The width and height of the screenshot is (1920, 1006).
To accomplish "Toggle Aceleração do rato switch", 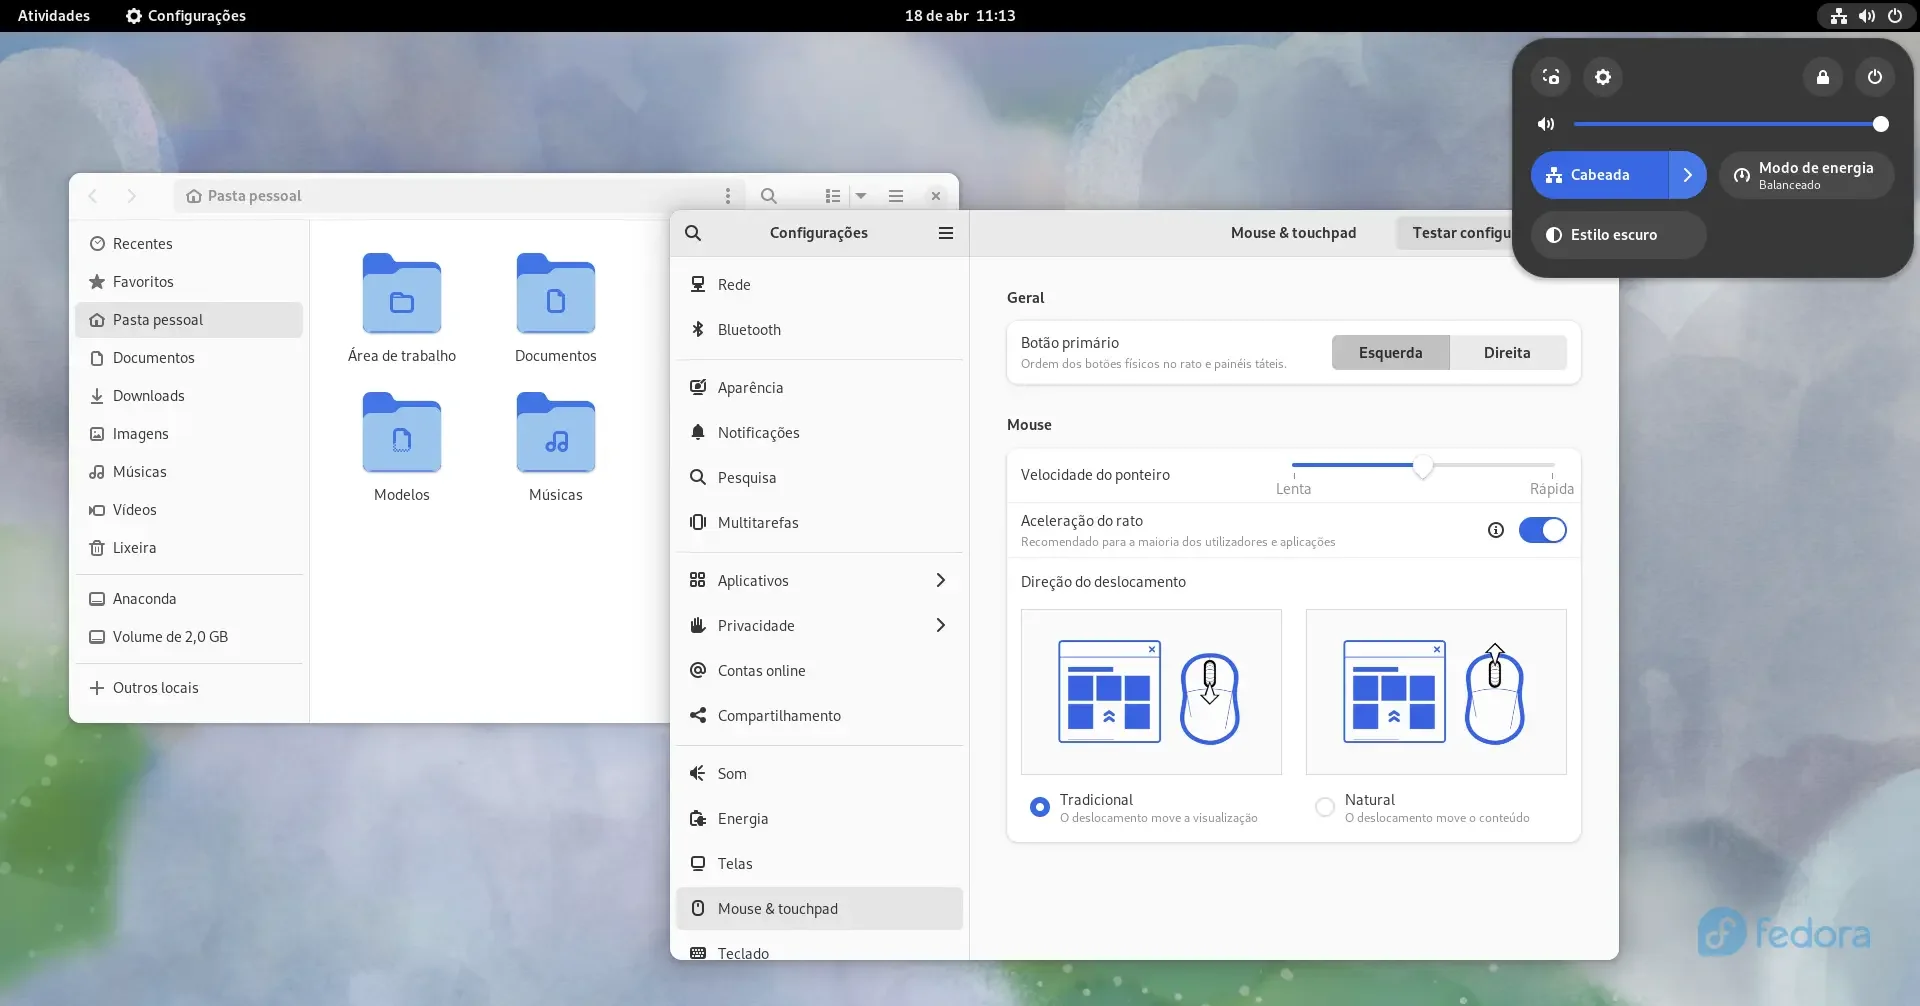I will pyautogui.click(x=1542, y=530).
